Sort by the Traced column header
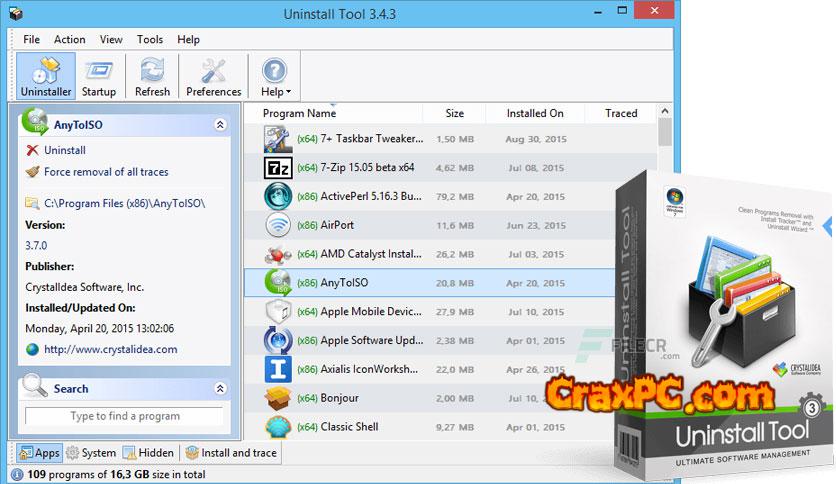 click(621, 113)
